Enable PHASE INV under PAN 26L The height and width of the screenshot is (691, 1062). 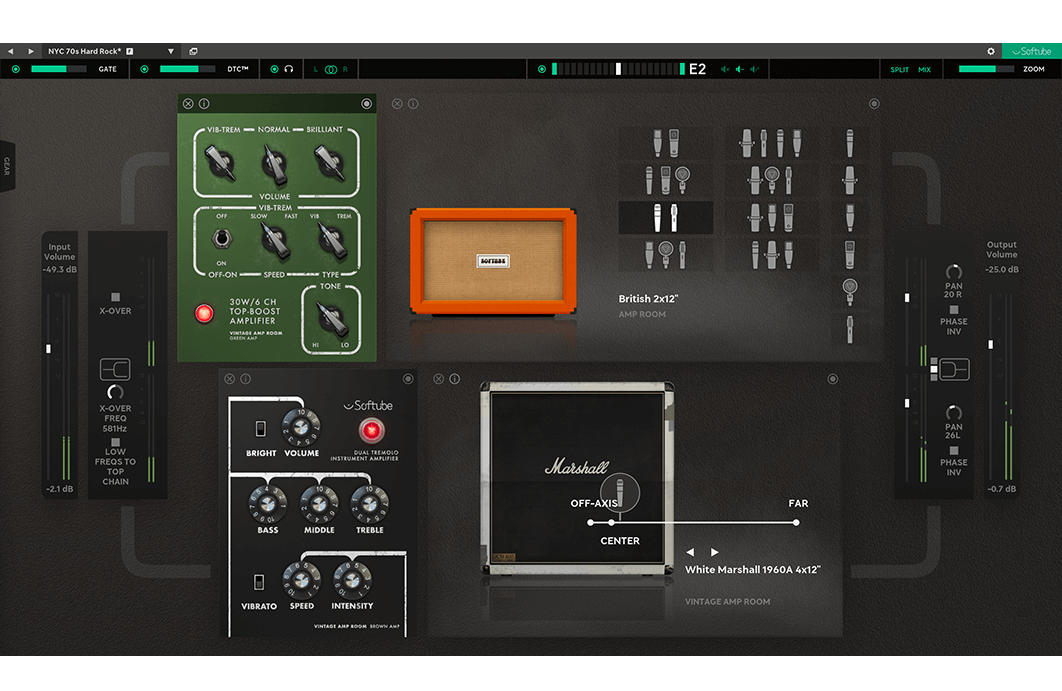(x=954, y=451)
